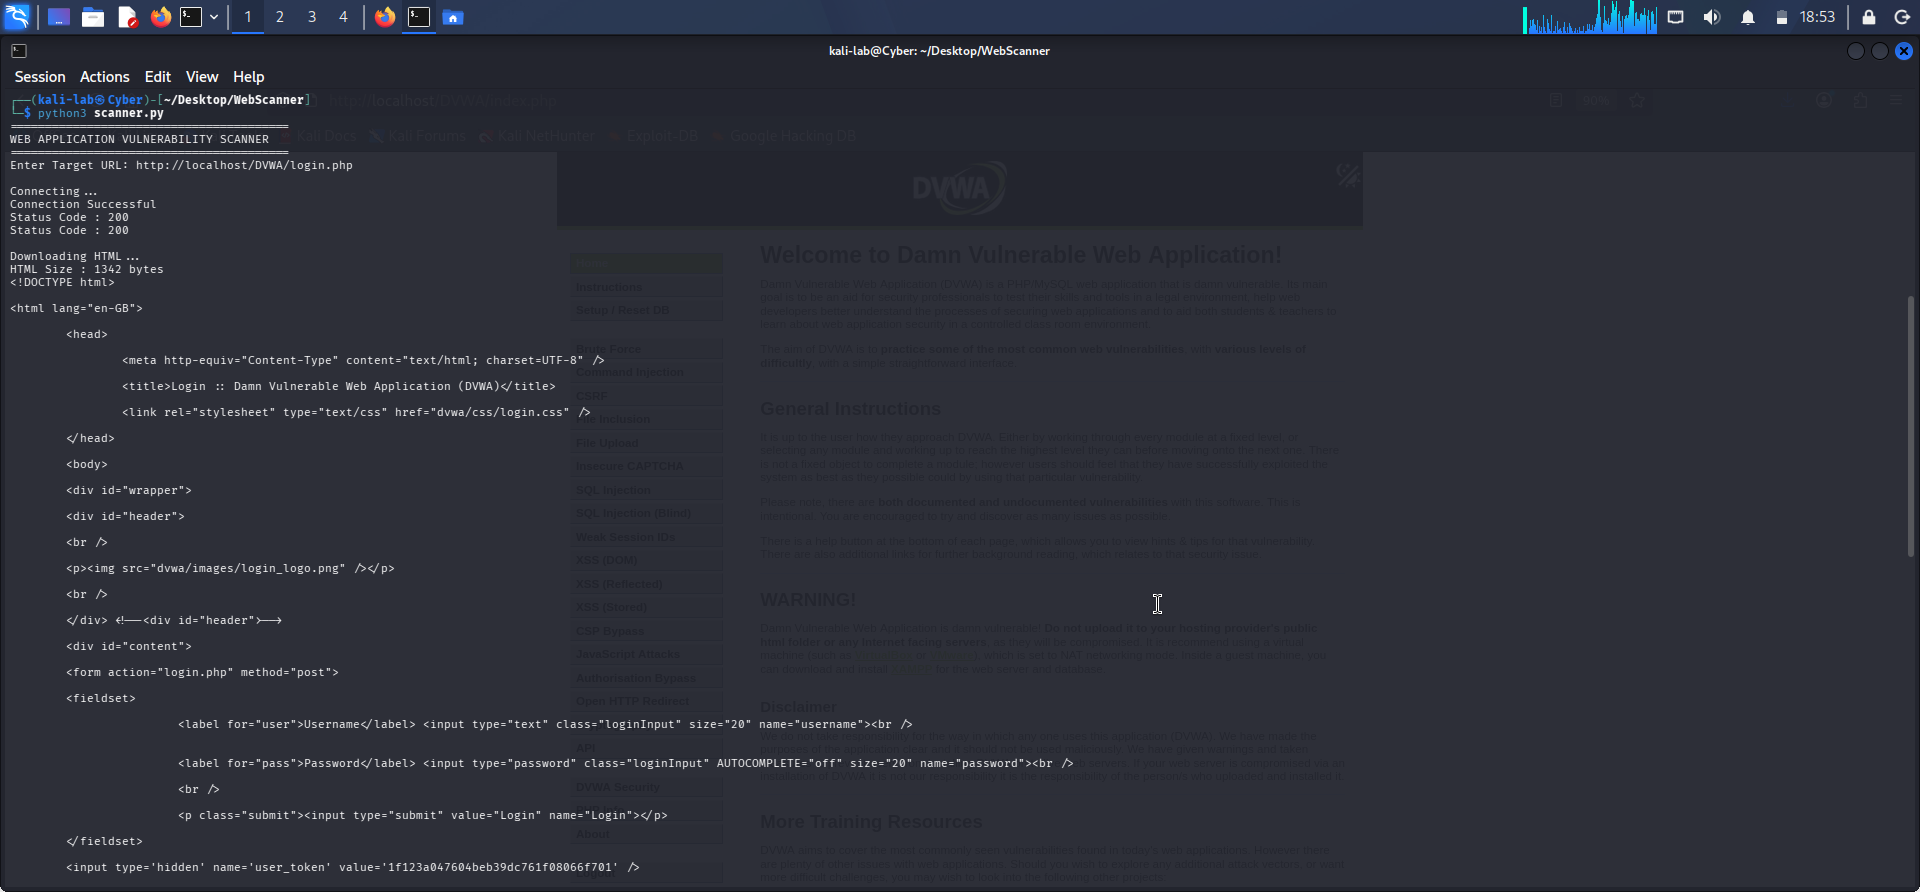Open the Kali applications menu
The image size is (1920, 892).
coord(17,17)
